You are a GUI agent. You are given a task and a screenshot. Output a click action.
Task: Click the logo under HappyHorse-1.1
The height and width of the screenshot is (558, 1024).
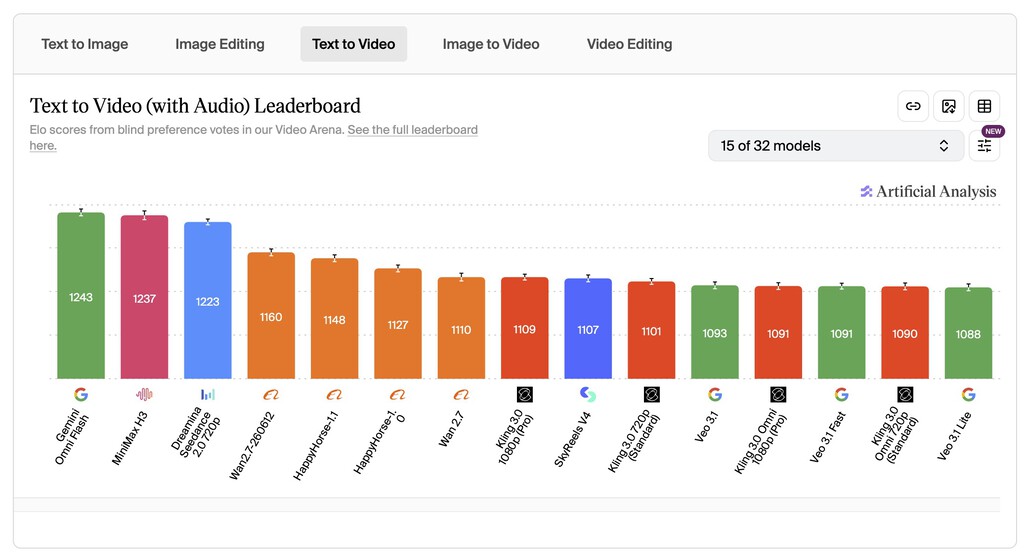334,395
